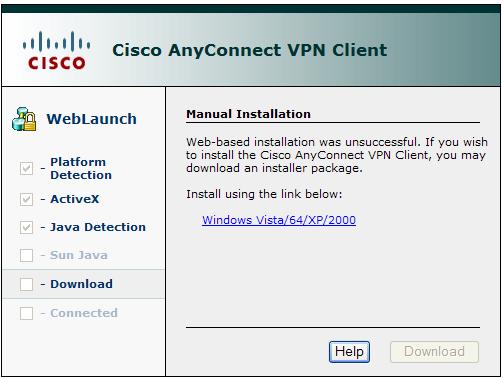Click the WebLaunch heading text

91,119
